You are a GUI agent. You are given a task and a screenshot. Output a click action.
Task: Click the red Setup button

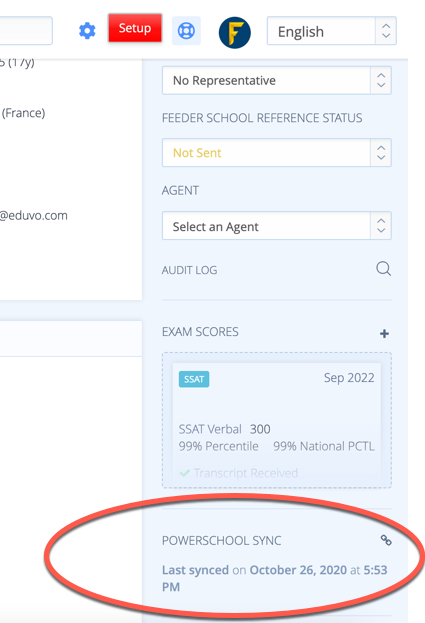coord(135,28)
